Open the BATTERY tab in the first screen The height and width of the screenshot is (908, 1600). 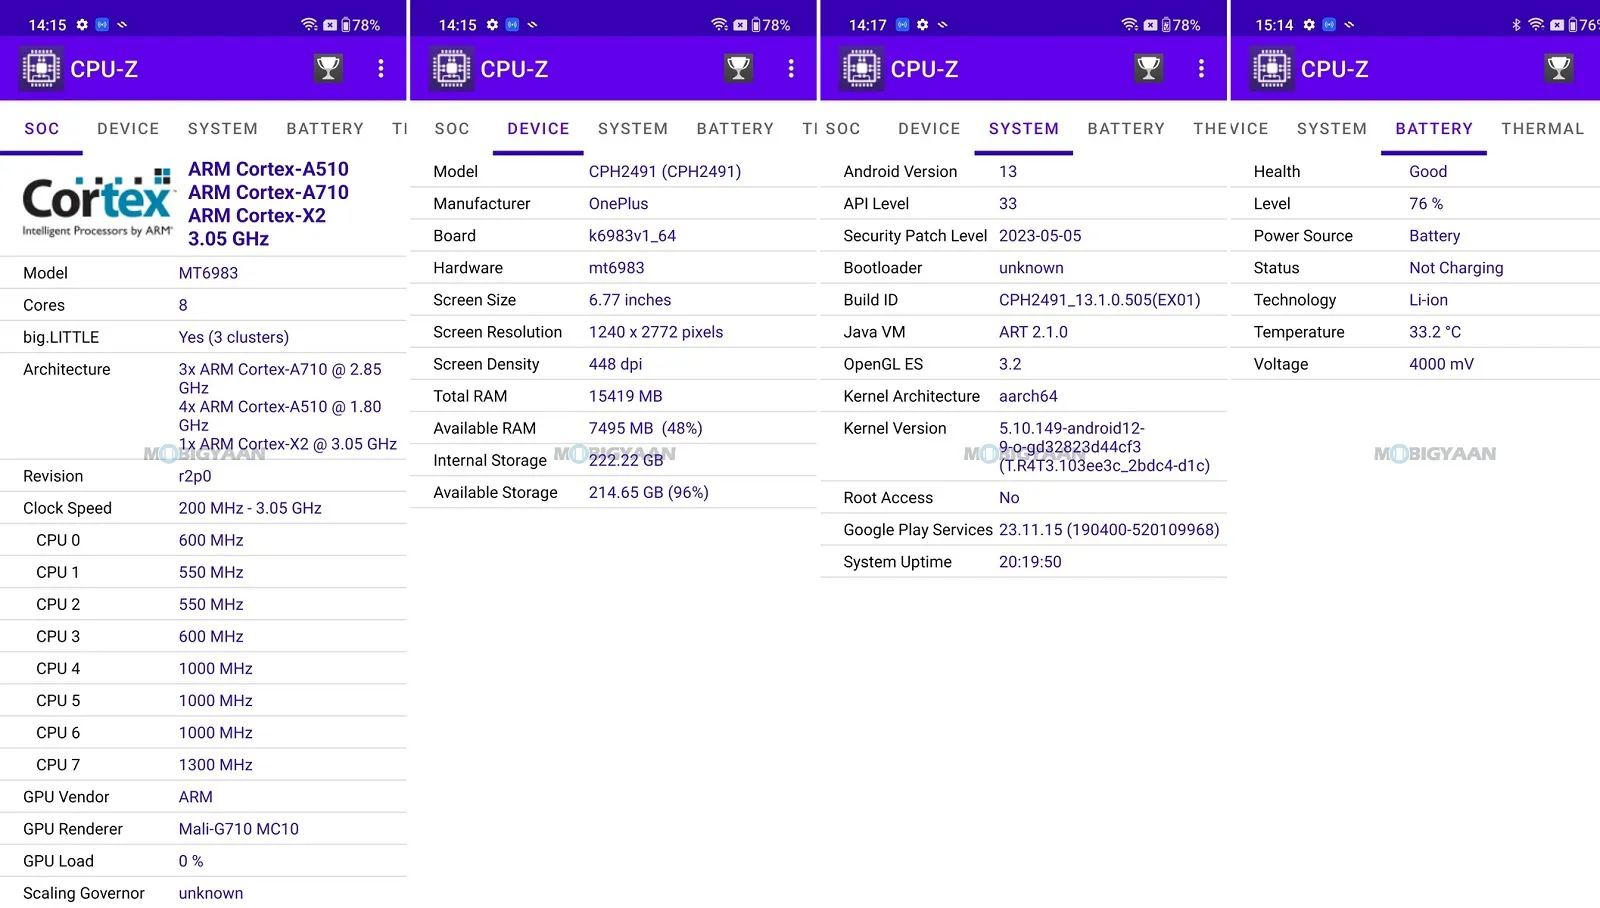pos(325,128)
